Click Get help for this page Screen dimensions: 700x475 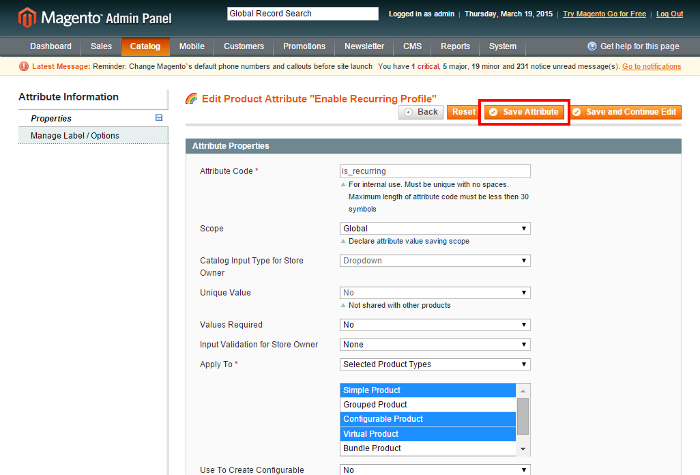(639, 46)
